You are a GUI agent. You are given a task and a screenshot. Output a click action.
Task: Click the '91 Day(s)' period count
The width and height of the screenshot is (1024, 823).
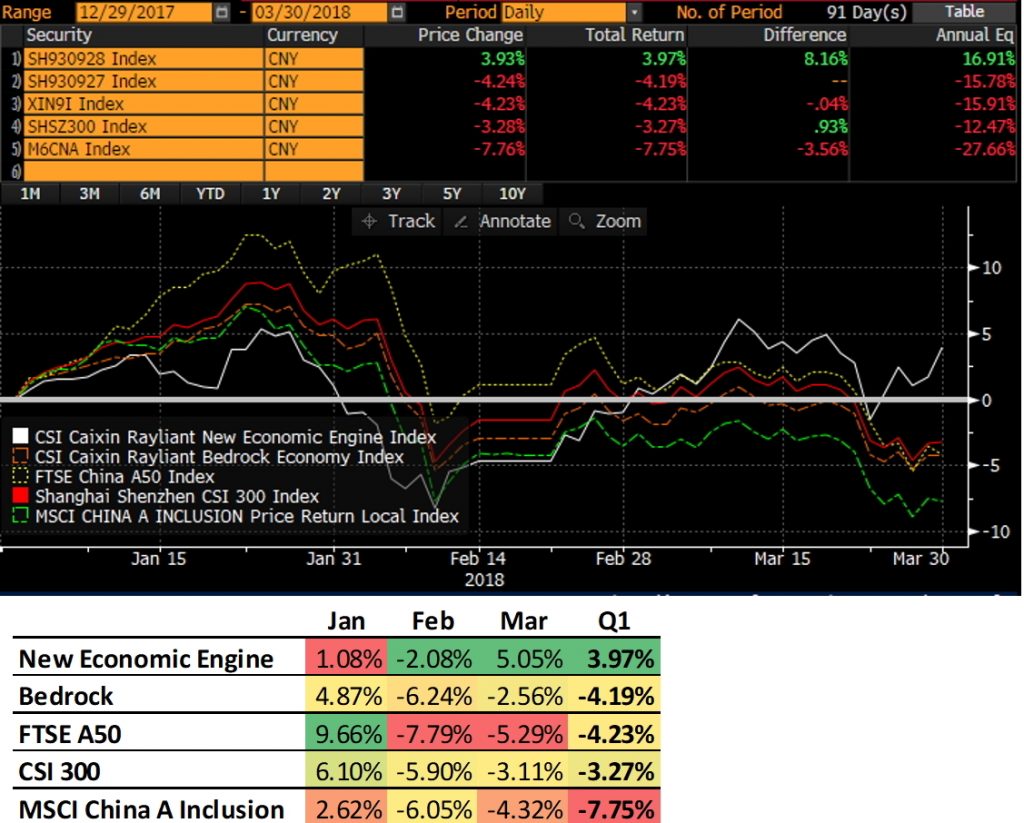point(867,12)
